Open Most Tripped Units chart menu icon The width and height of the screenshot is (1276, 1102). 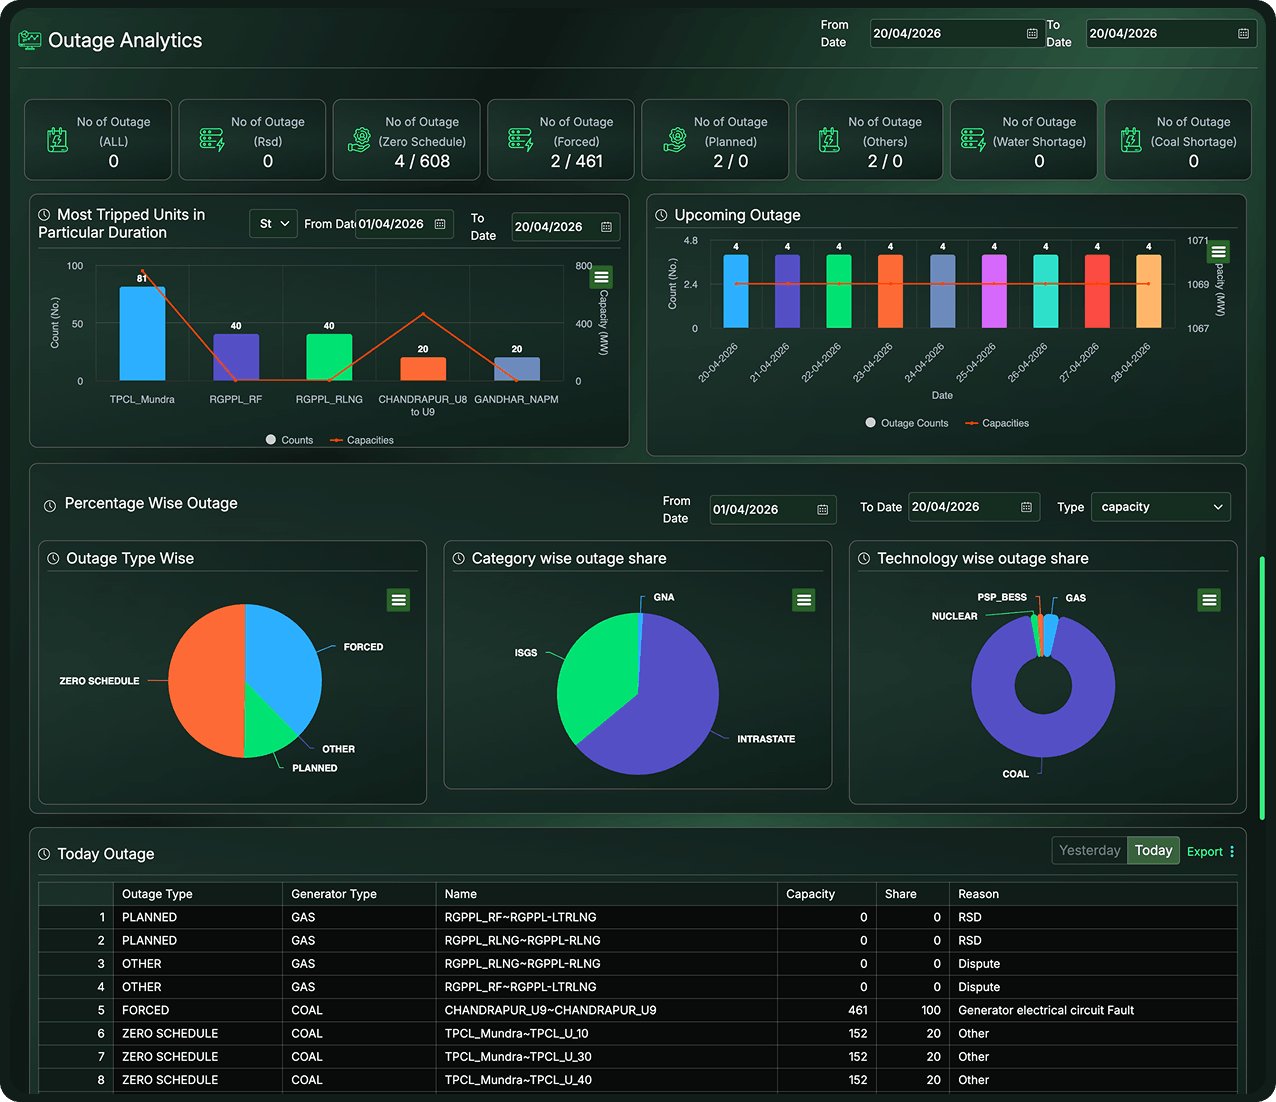click(601, 277)
